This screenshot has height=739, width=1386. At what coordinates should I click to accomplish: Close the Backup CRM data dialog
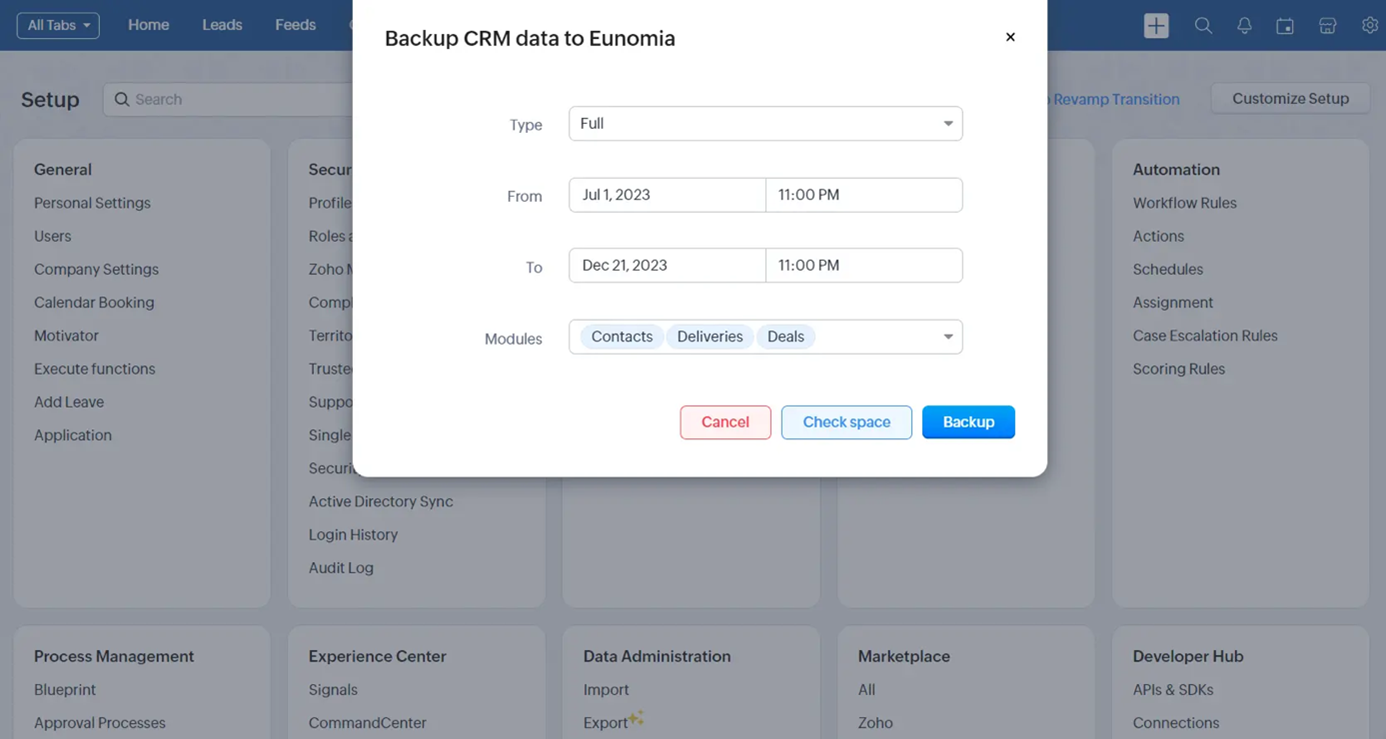[1010, 37]
